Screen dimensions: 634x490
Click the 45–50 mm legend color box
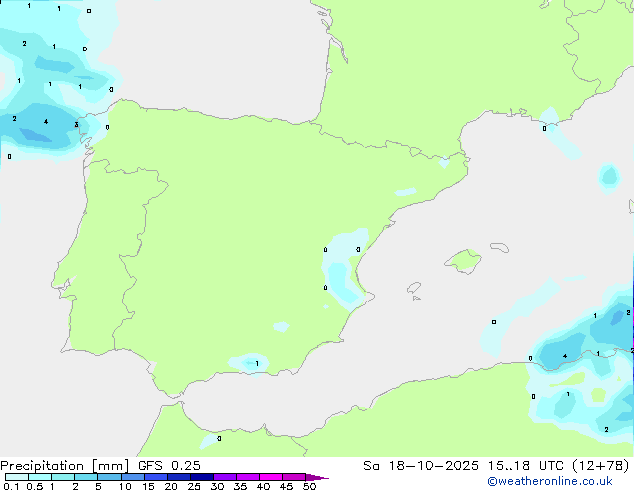pyautogui.click(x=294, y=477)
